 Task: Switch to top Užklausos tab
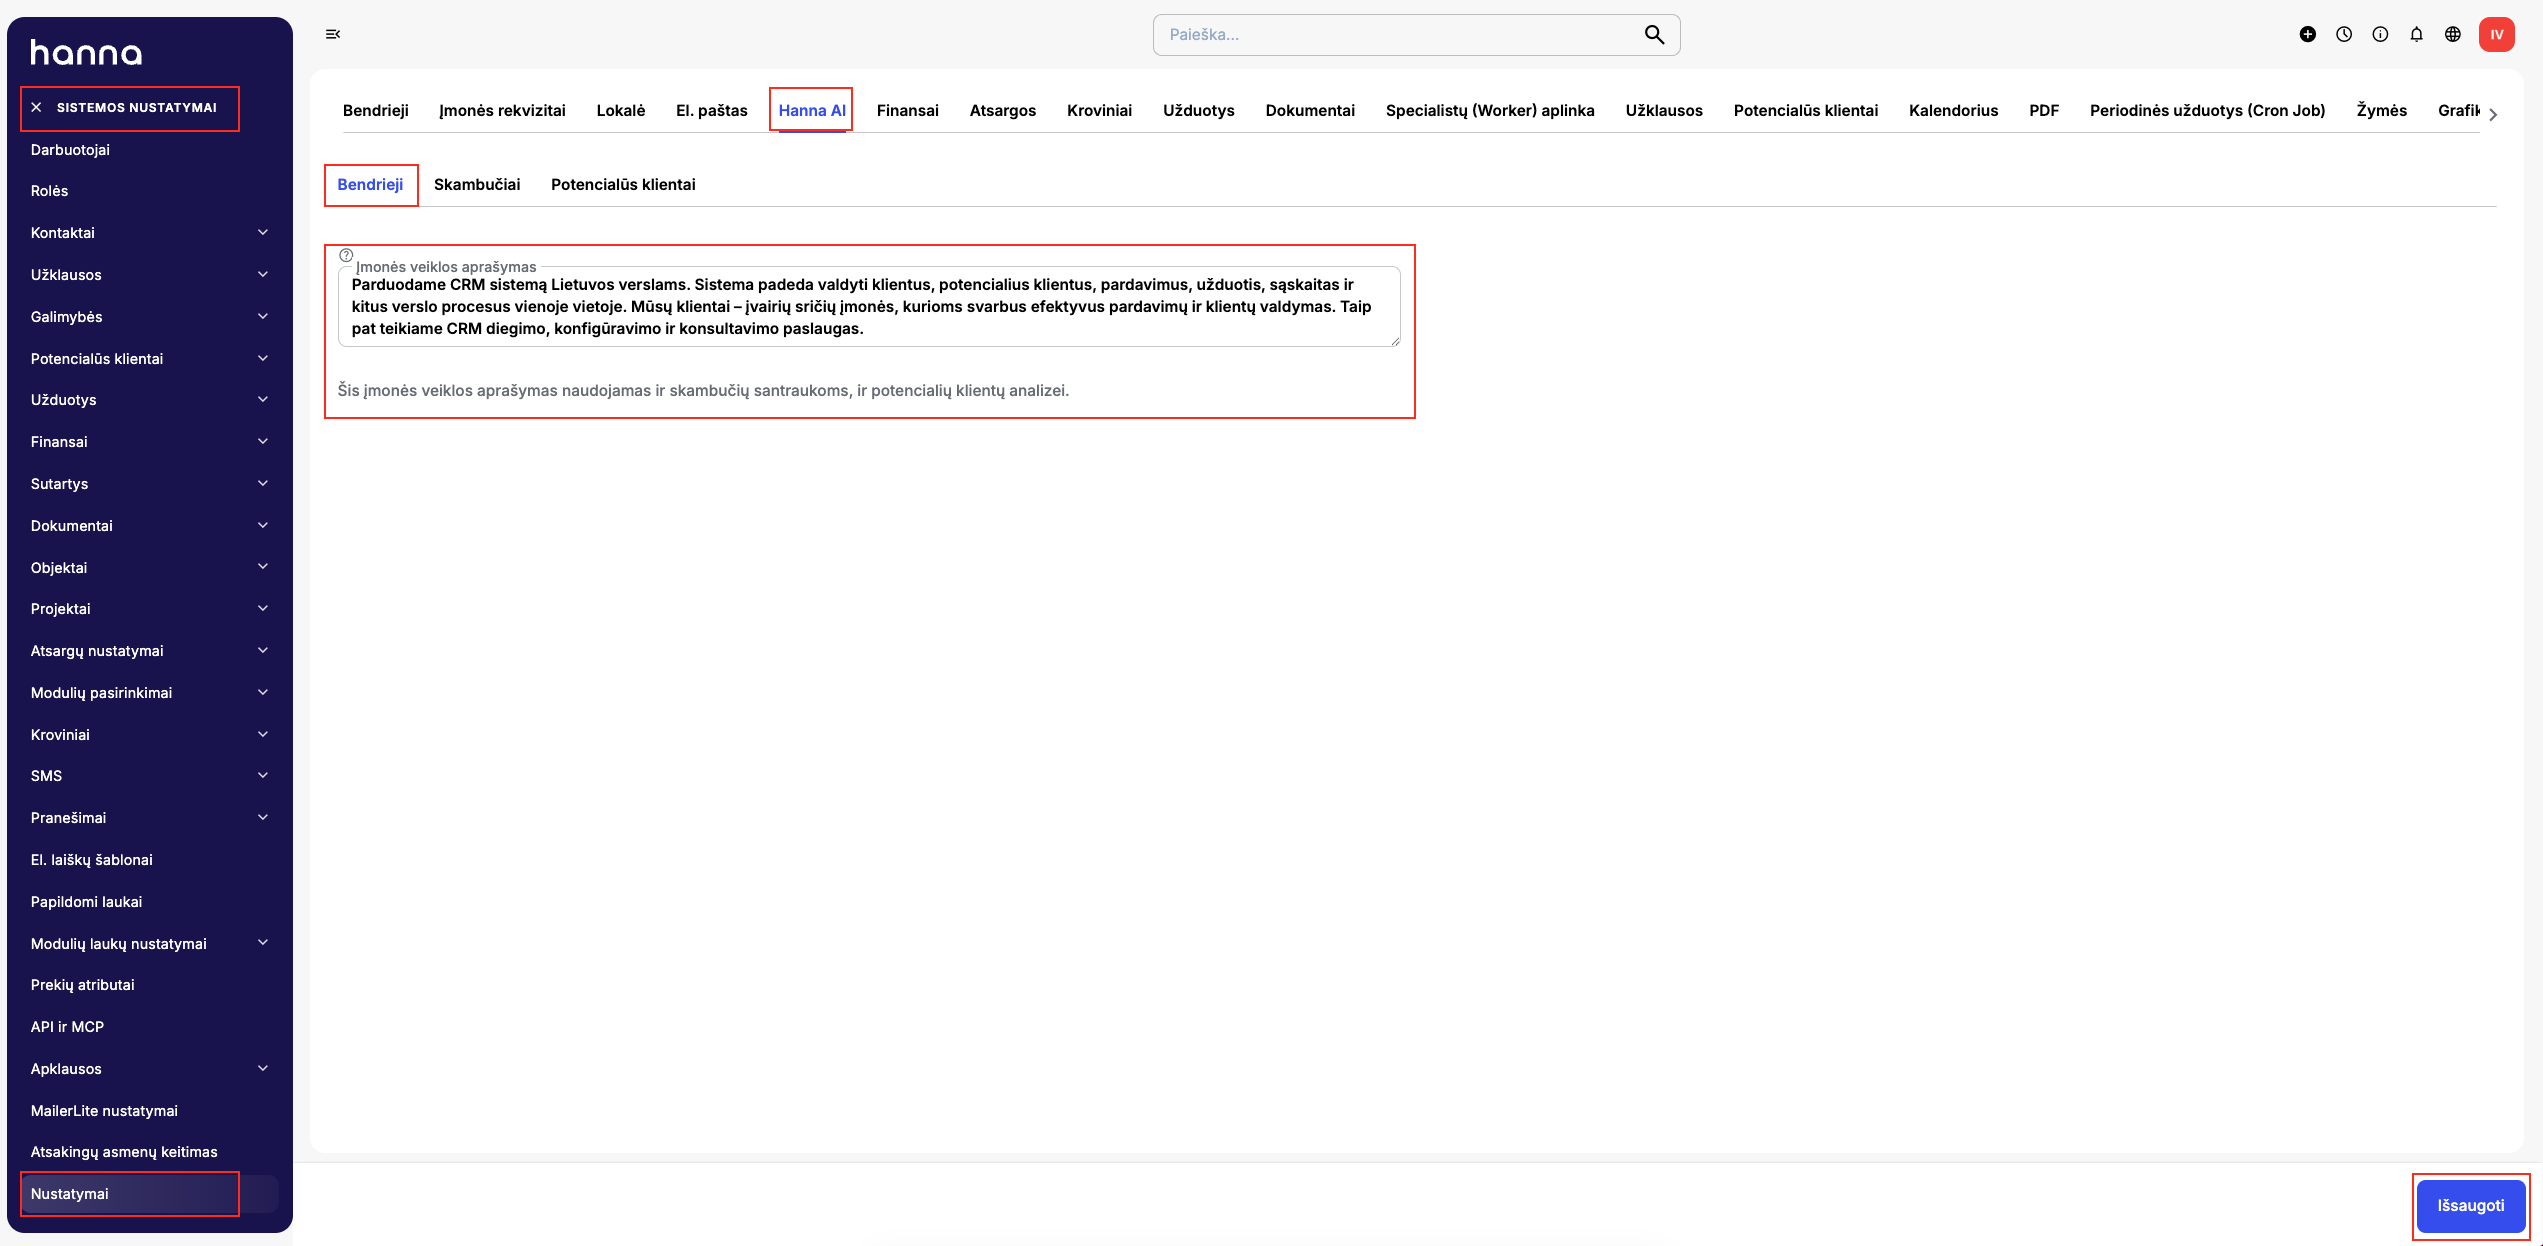pos(1664,110)
